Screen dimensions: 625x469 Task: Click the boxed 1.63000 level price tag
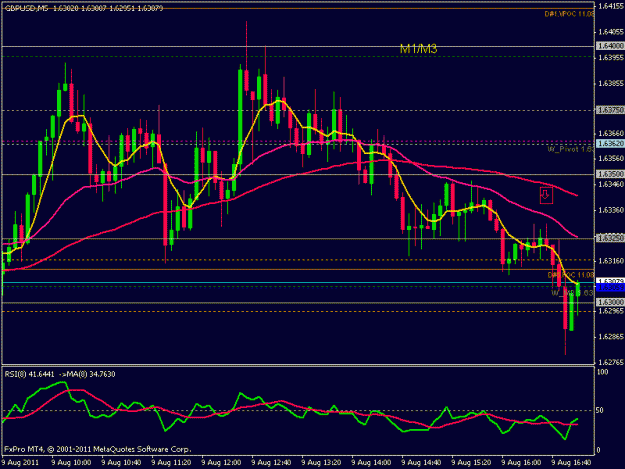(x=610, y=302)
